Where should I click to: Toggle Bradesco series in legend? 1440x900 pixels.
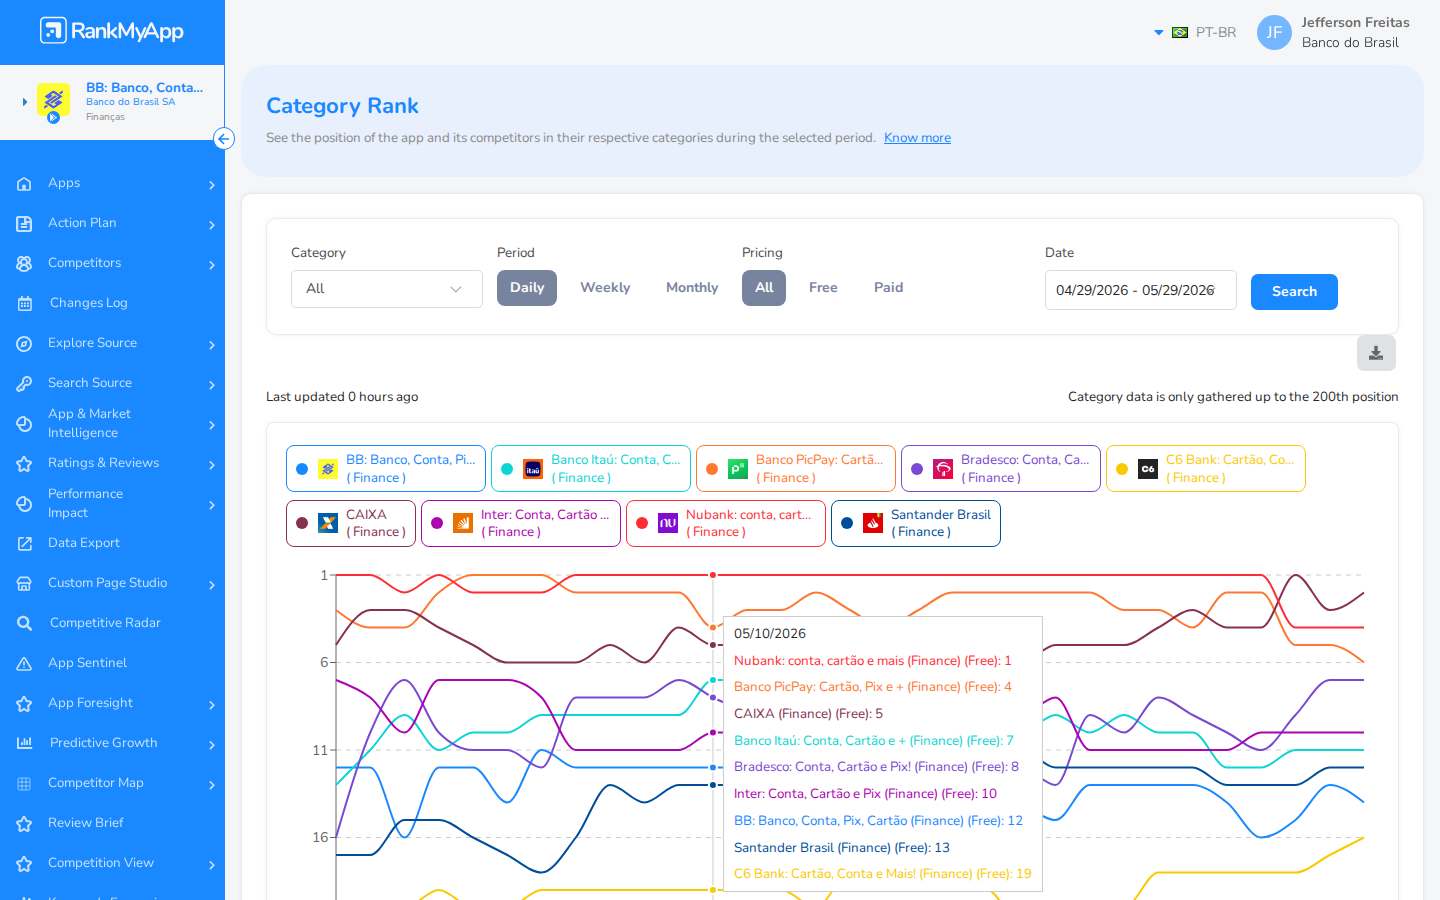click(1001, 468)
